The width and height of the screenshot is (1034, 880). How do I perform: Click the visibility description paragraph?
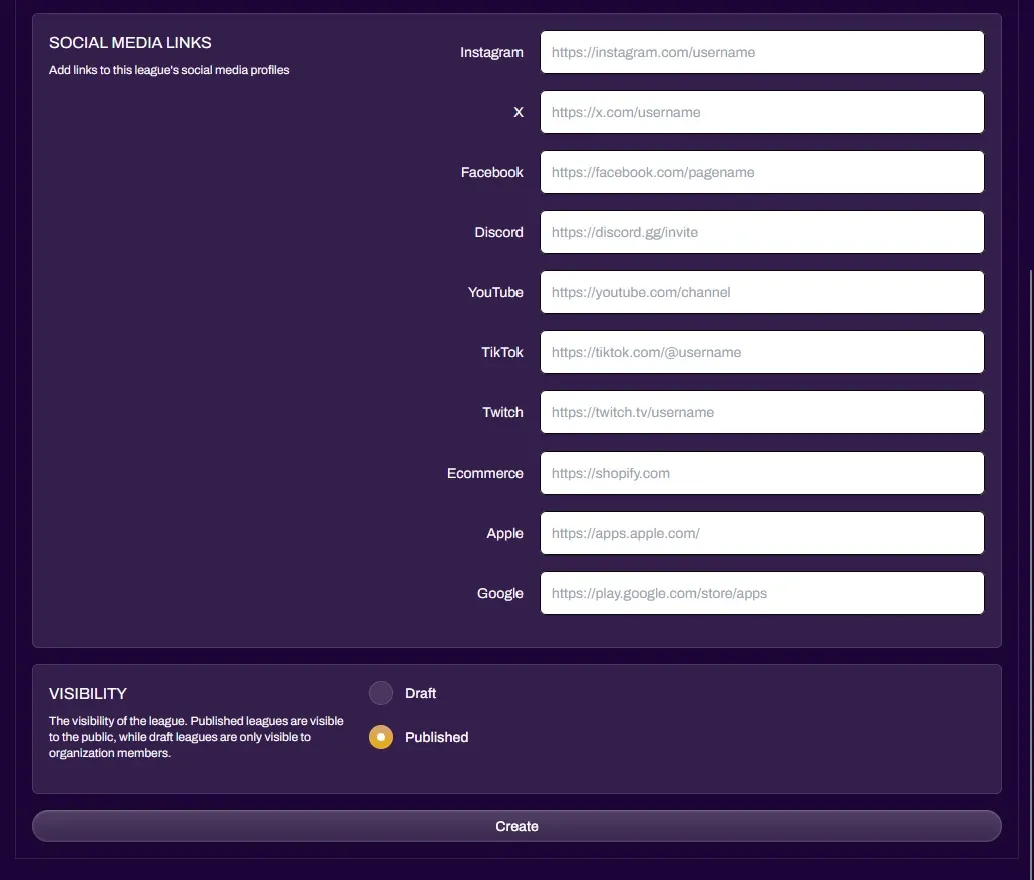[196, 737]
